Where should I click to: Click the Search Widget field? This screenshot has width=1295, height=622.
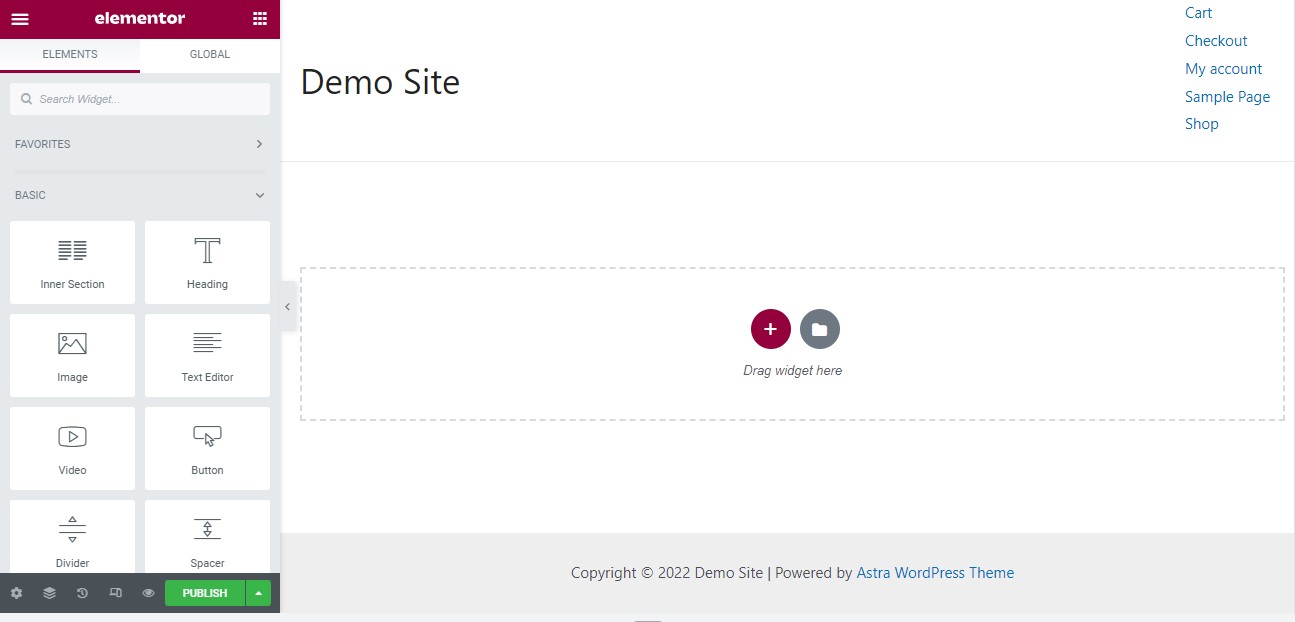[x=140, y=99]
